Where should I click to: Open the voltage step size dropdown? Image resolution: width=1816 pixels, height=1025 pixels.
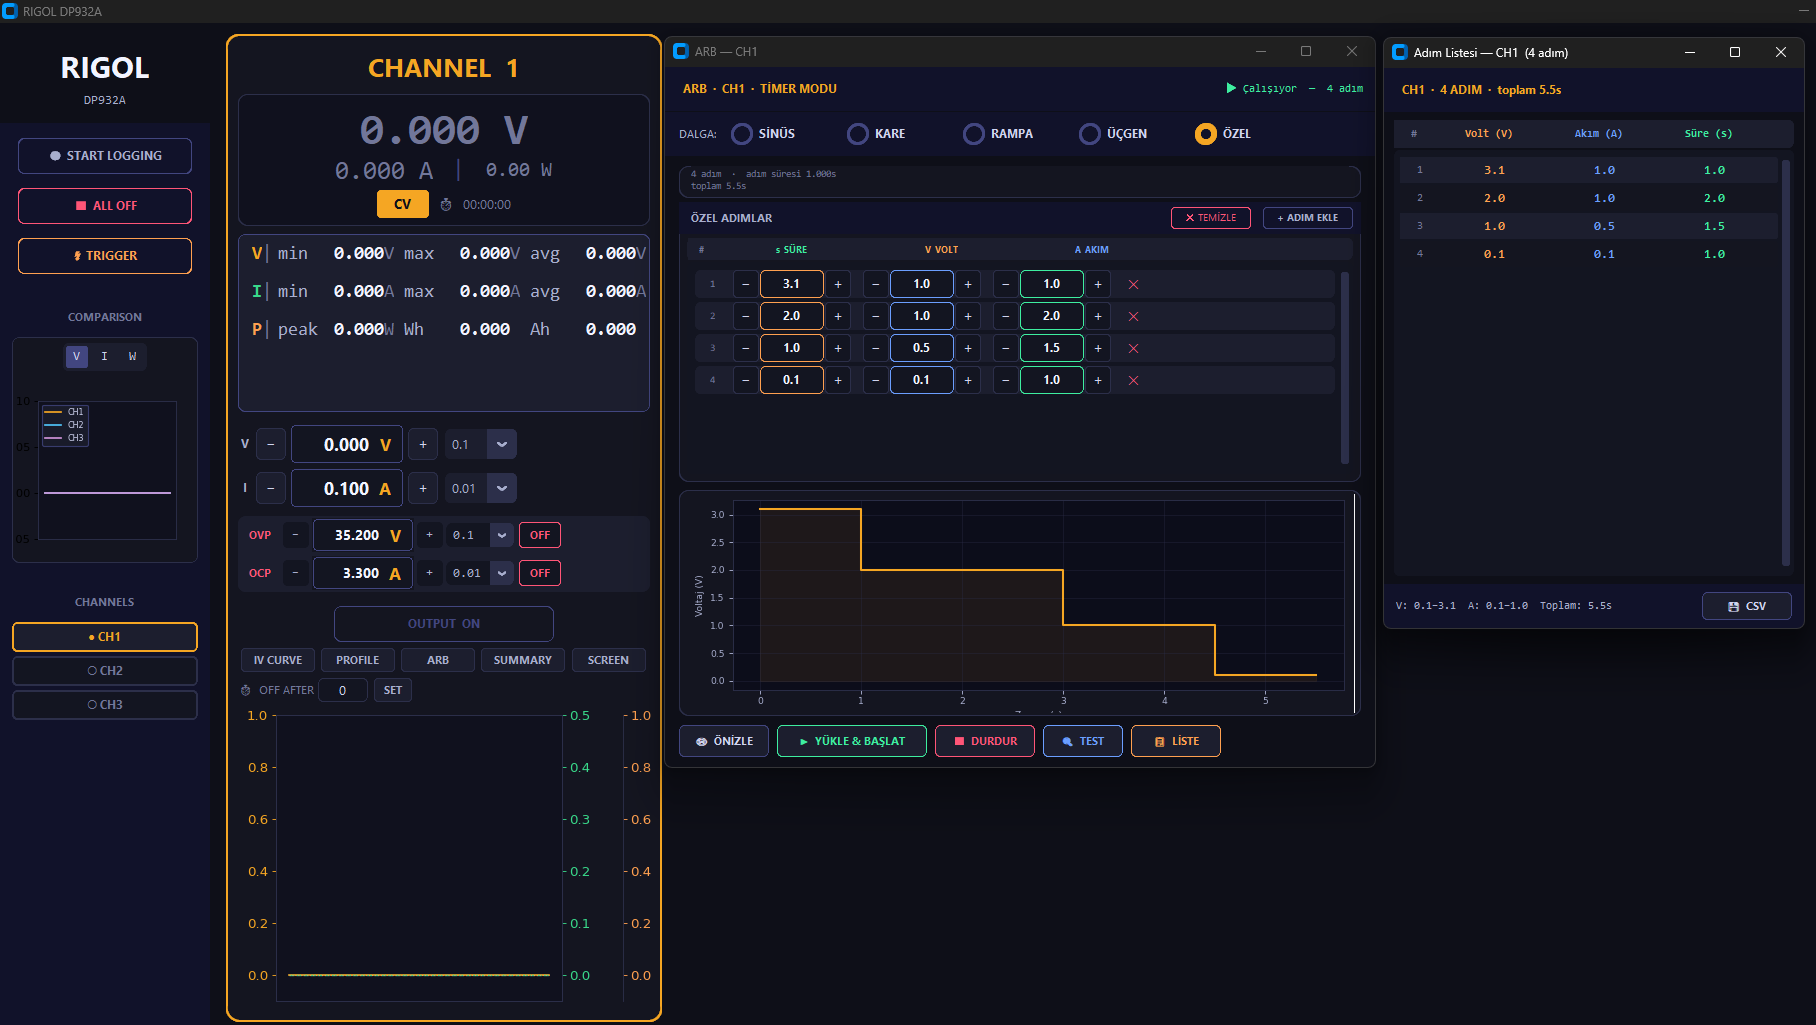[502, 445]
